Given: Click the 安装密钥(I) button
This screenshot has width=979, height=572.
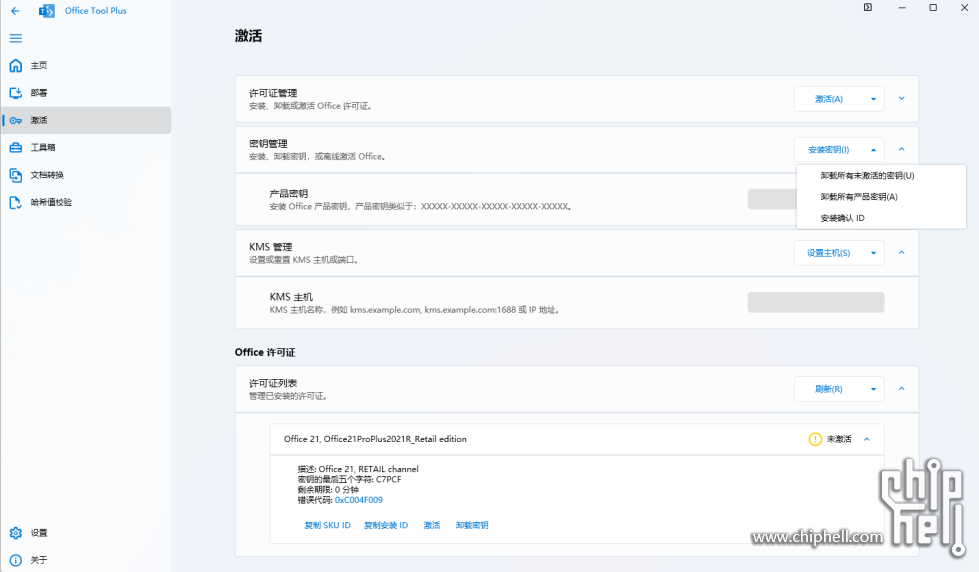Looking at the screenshot, I should [829, 150].
